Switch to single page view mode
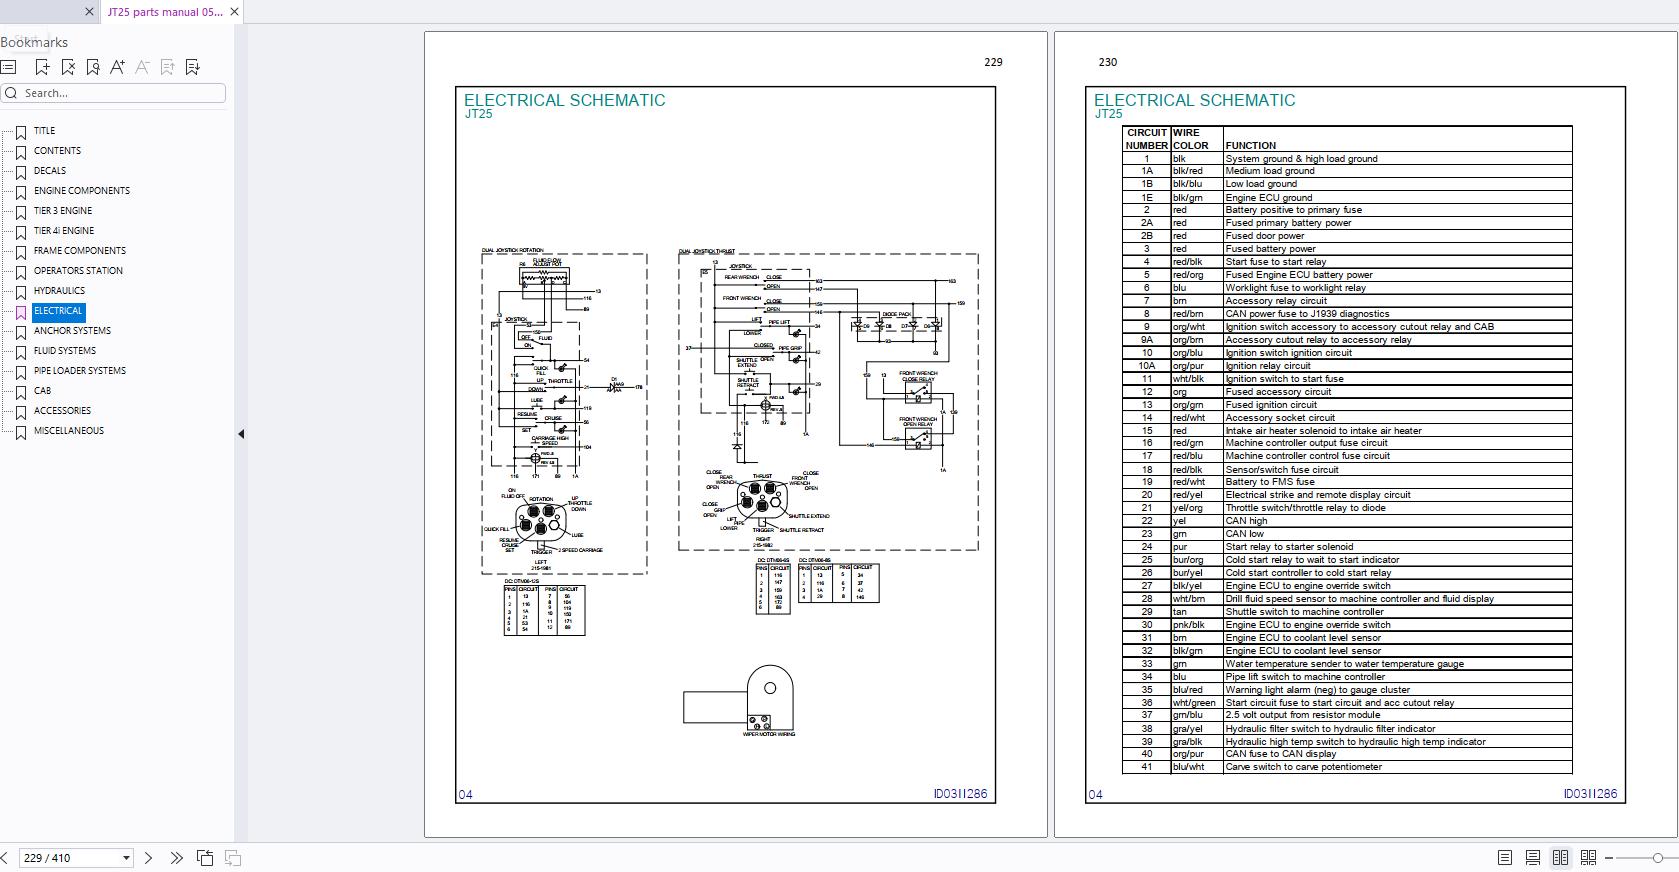Screen dimensions: 1679x872 [1505, 858]
